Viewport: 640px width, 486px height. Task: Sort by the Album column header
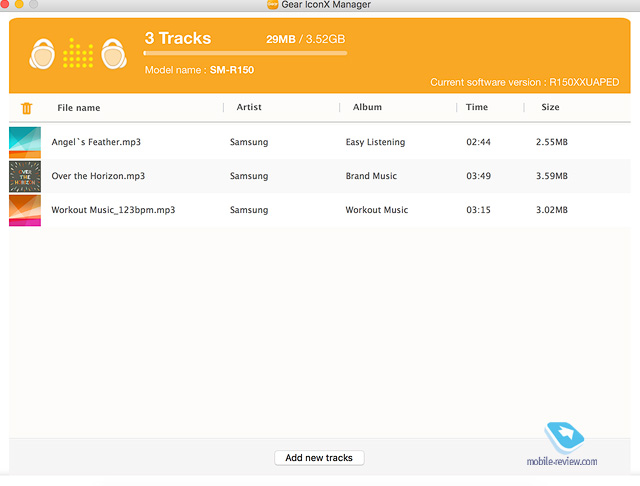coord(367,107)
